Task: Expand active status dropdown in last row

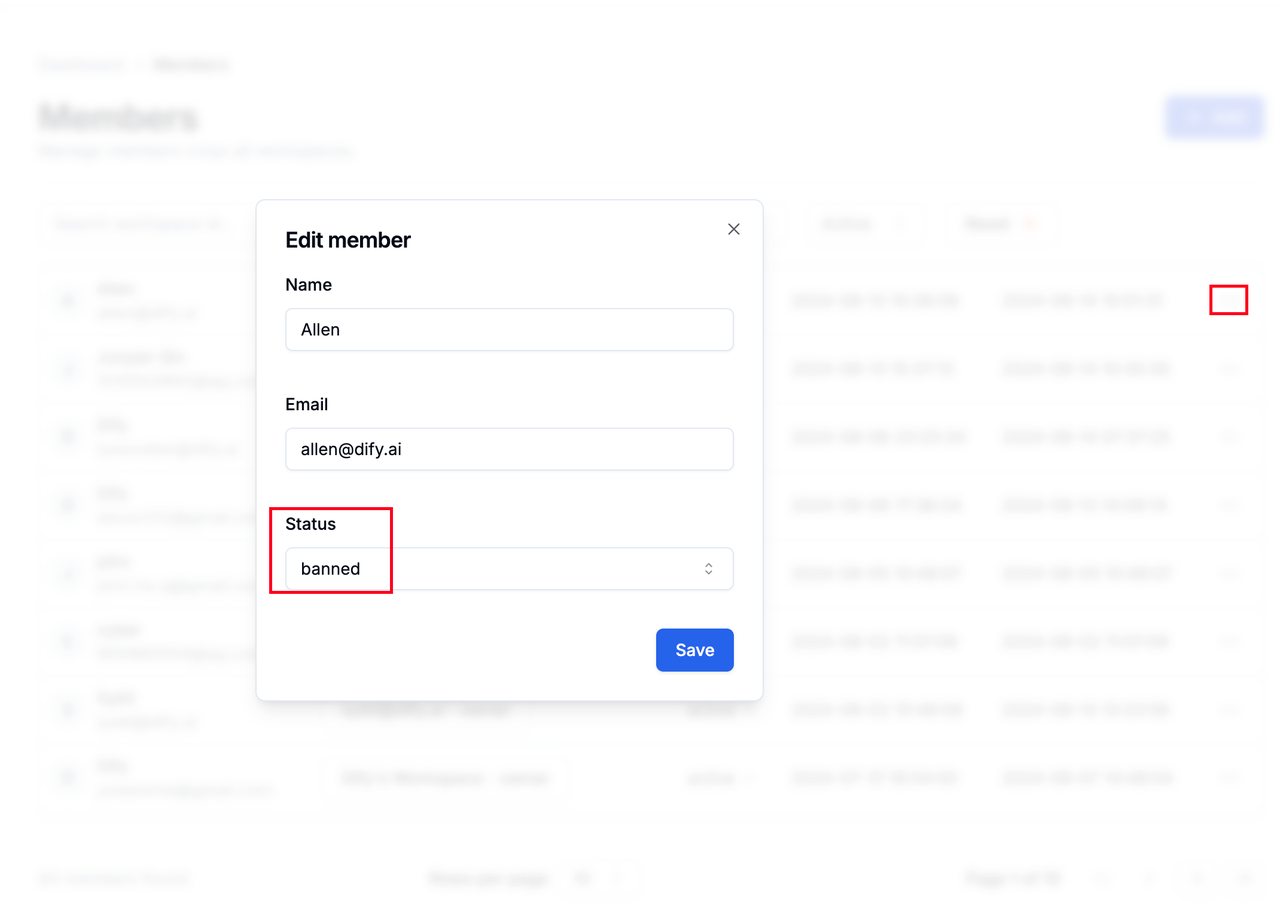Action: click(719, 777)
